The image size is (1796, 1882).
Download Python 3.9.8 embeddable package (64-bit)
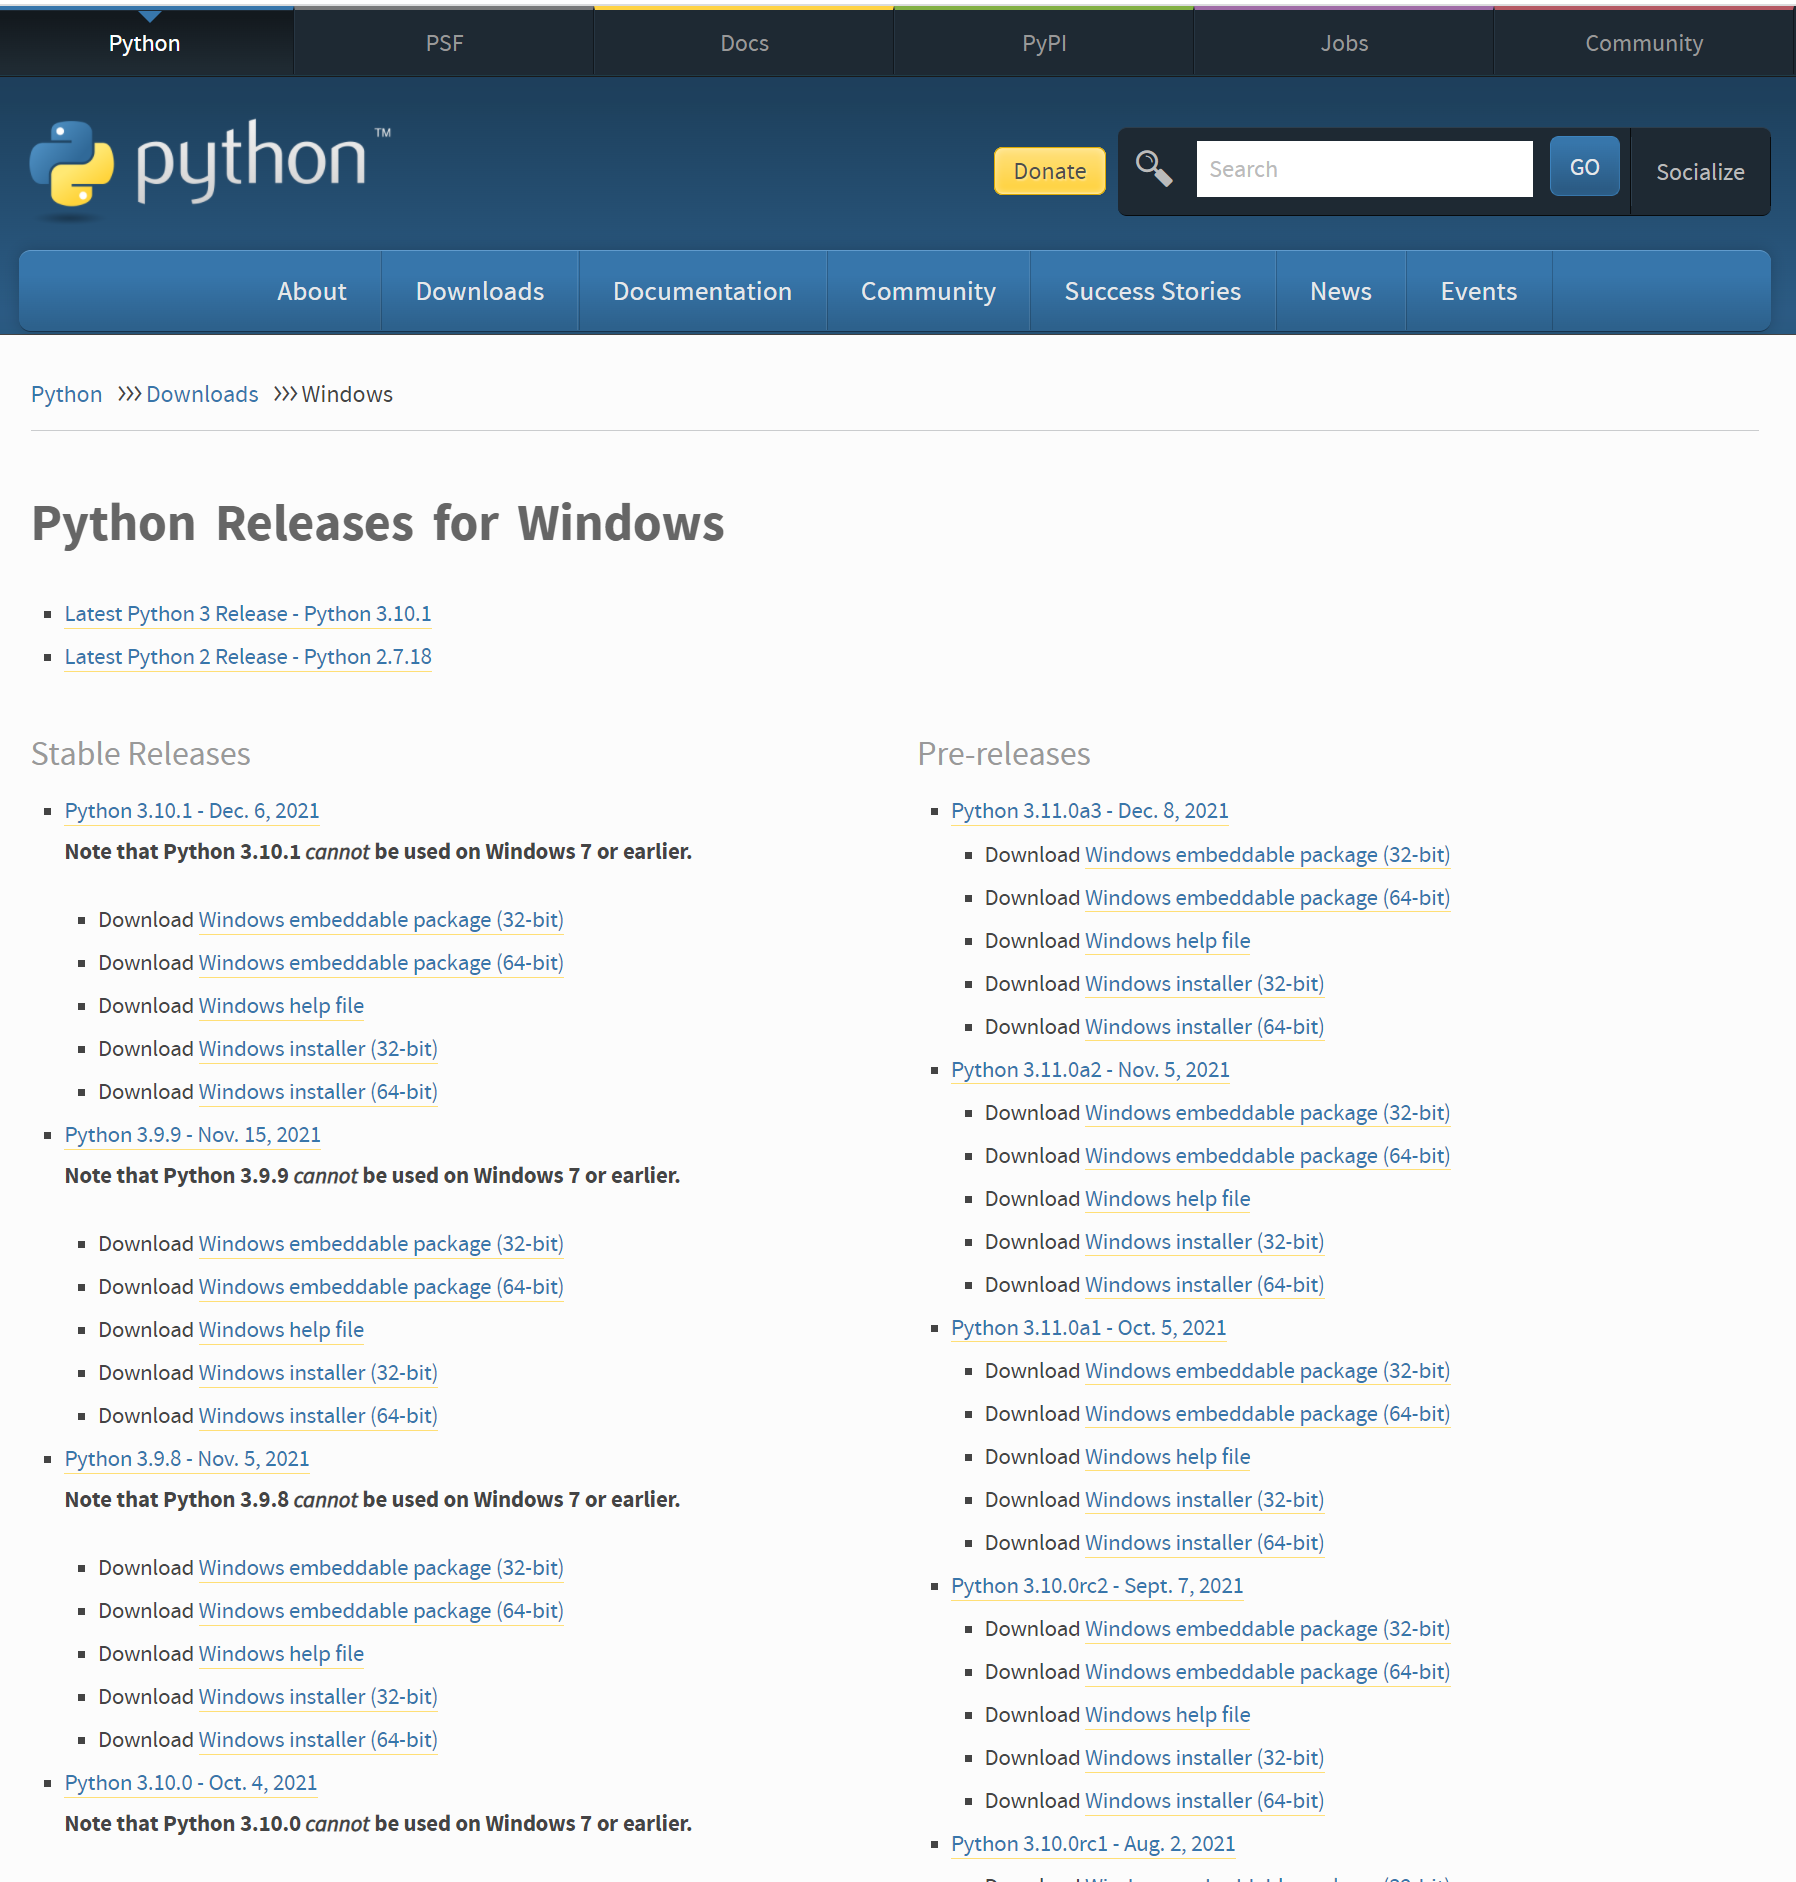[x=381, y=1611]
